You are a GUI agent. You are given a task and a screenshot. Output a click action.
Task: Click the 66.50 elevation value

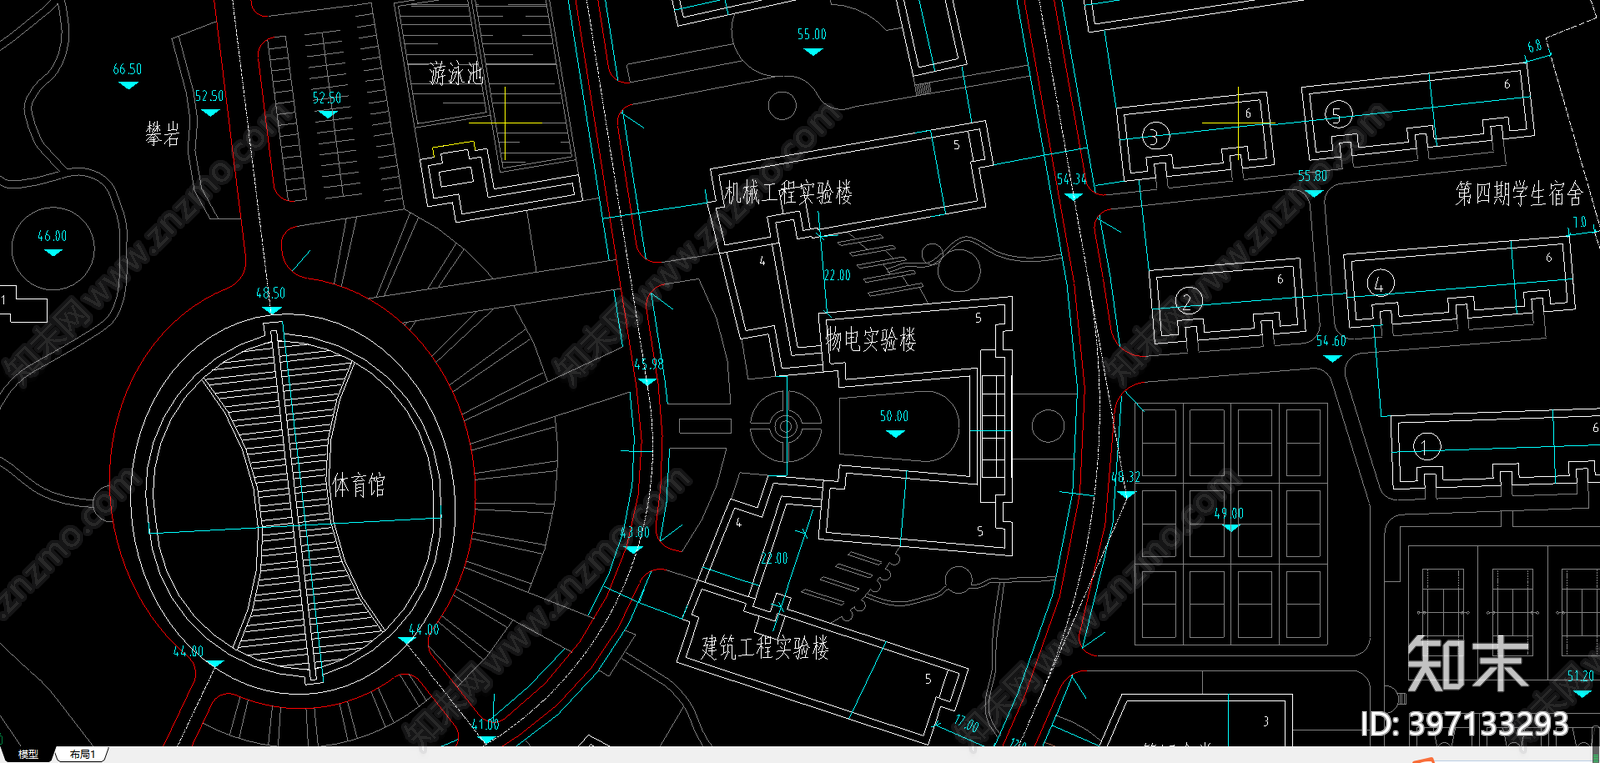pyautogui.click(x=127, y=70)
